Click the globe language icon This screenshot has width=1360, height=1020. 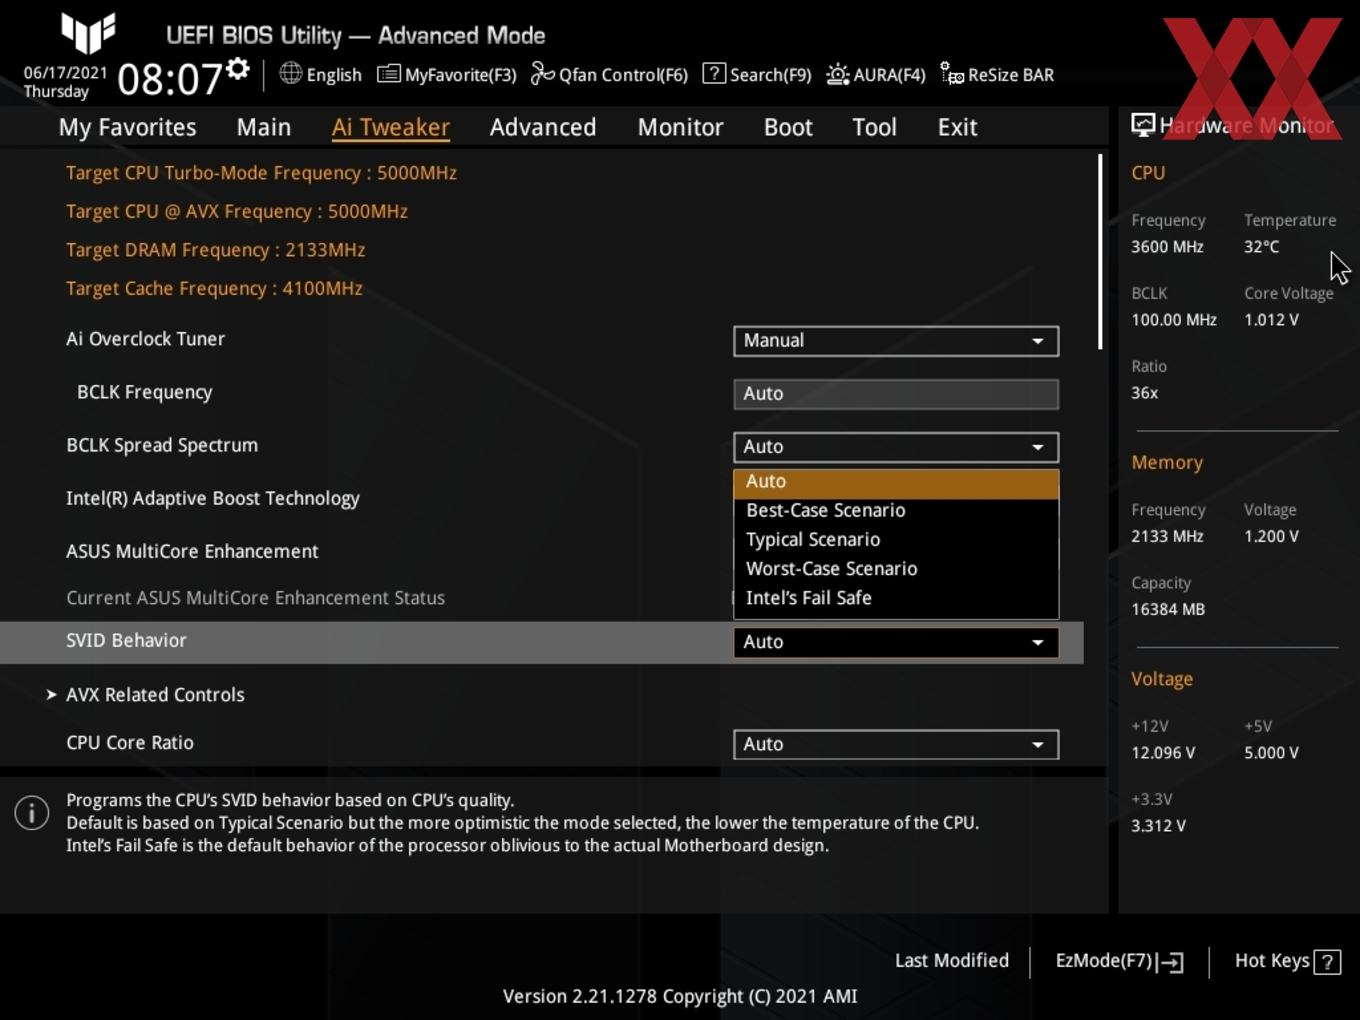290,73
